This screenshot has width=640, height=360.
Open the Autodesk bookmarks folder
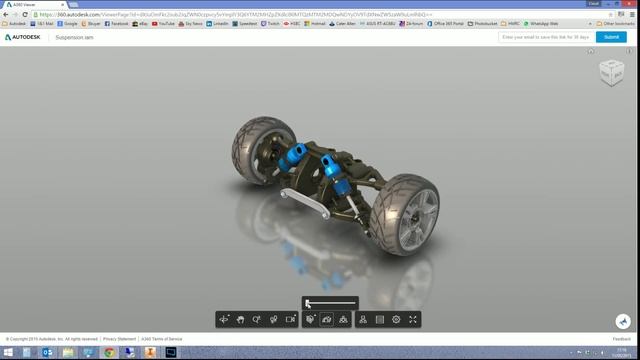click(14, 24)
